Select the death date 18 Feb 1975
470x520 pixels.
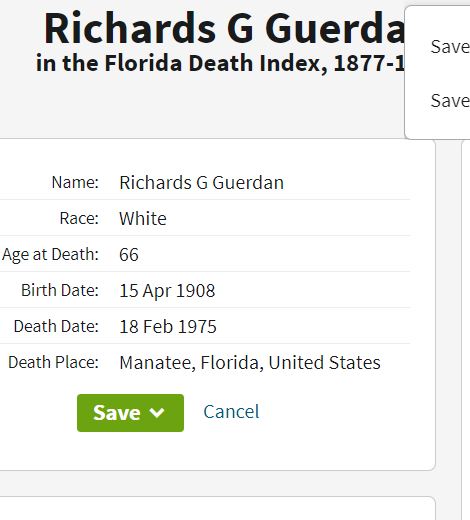click(x=168, y=327)
